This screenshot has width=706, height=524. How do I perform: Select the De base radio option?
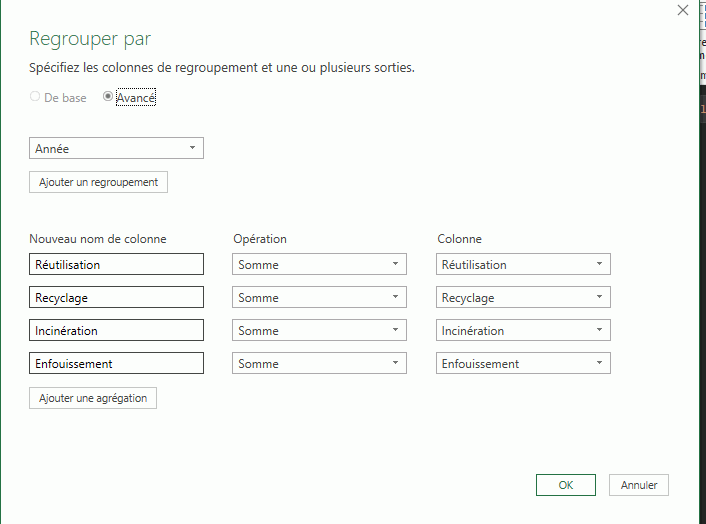(37, 98)
